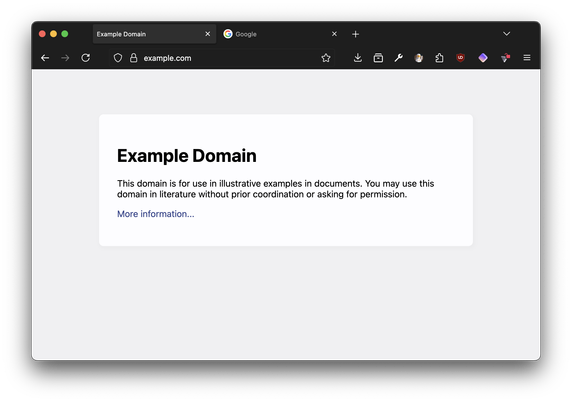Click the paragraph starting "This domain is for use"
The height and width of the screenshot is (402, 572).
[275, 189]
